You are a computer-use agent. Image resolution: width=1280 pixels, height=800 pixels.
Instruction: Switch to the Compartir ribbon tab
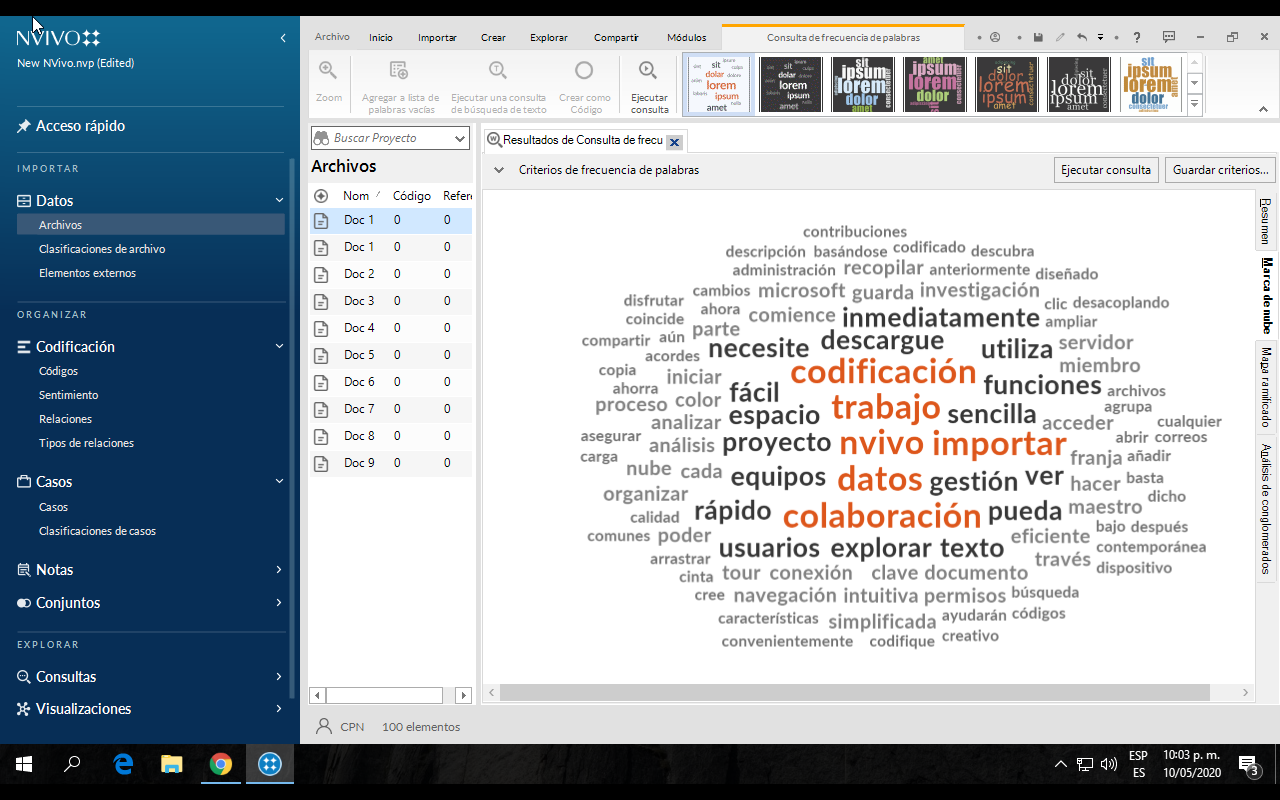pyautogui.click(x=616, y=37)
